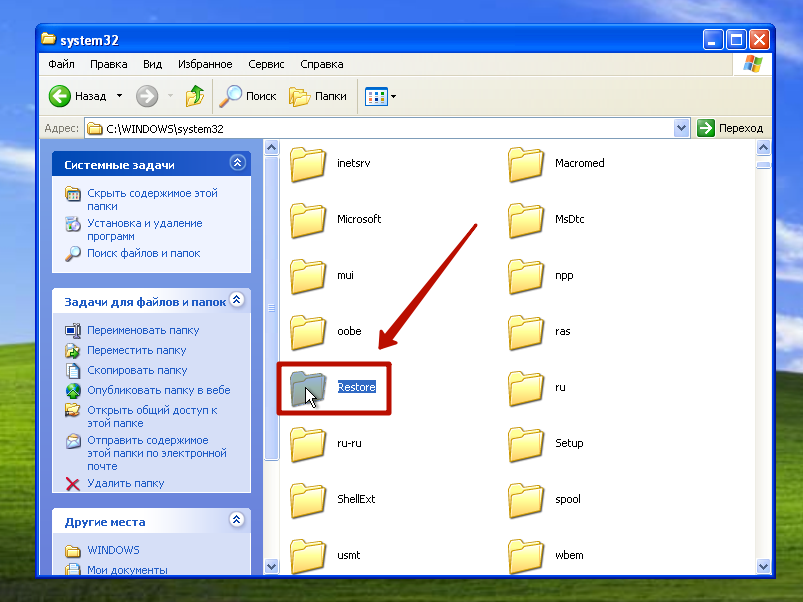Click Поиск файлов и папок link
This screenshot has height=602, width=803.
pos(143,253)
